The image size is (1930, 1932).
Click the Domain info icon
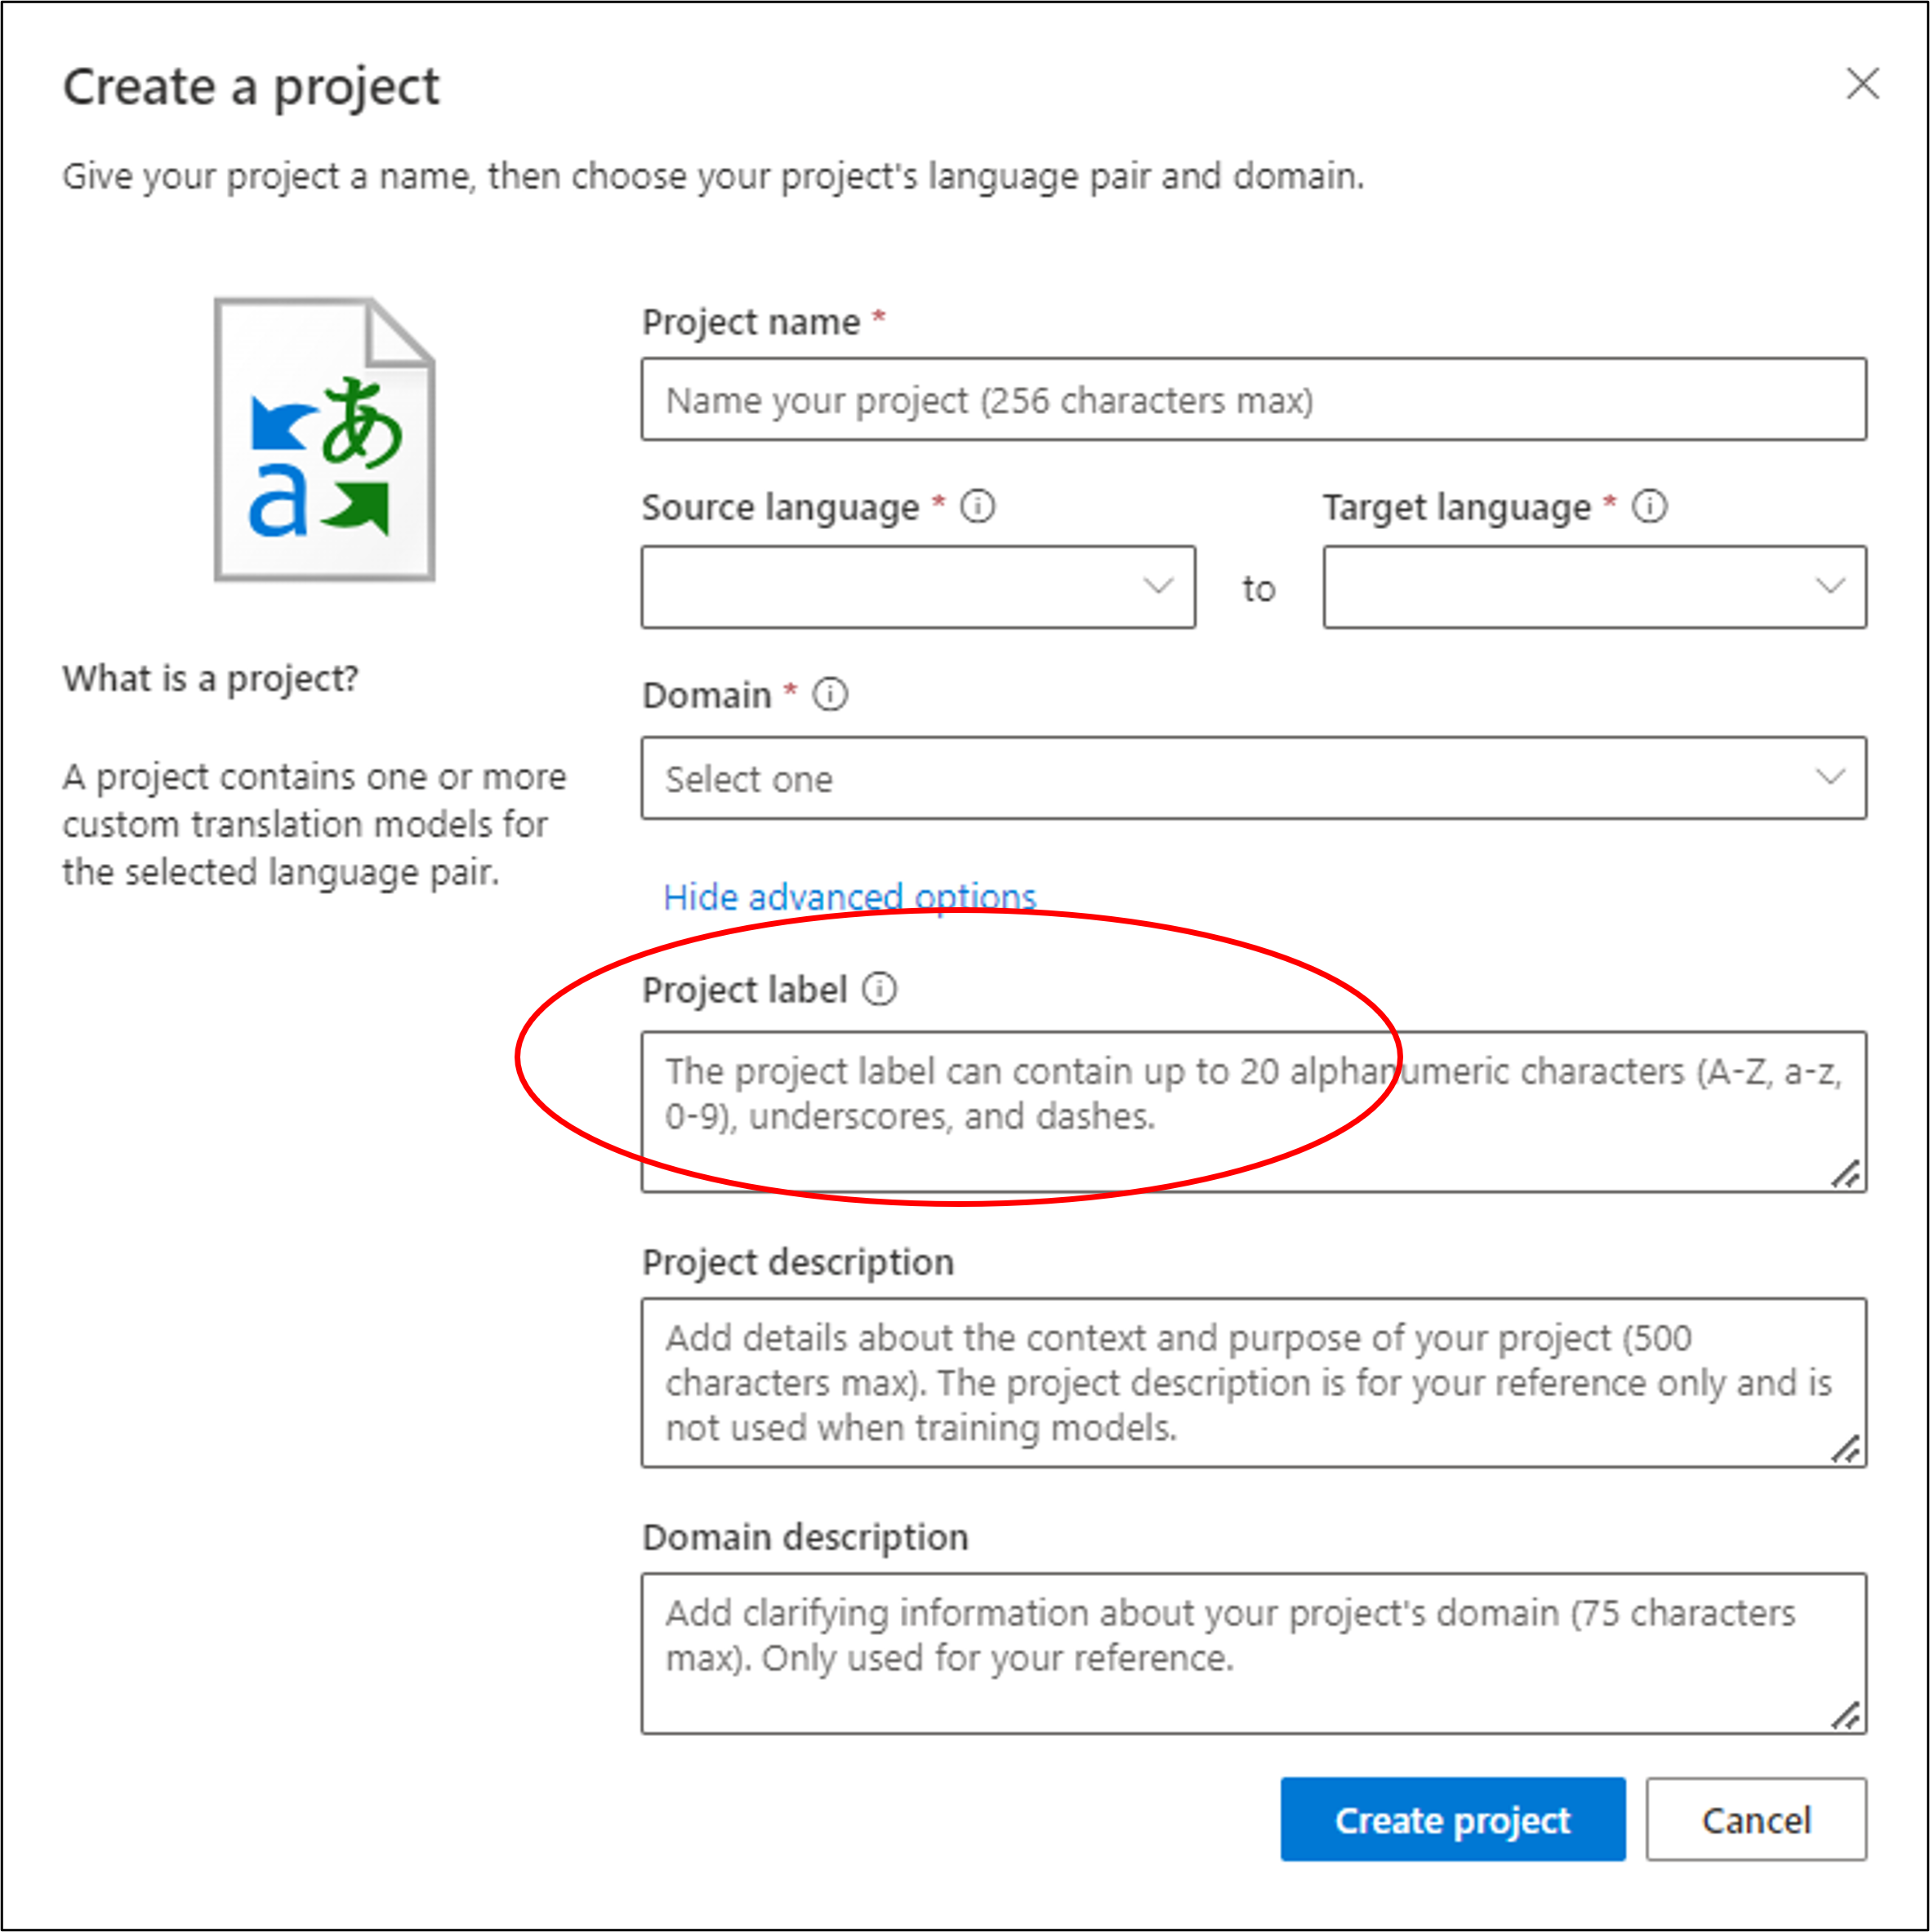point(830,694)
